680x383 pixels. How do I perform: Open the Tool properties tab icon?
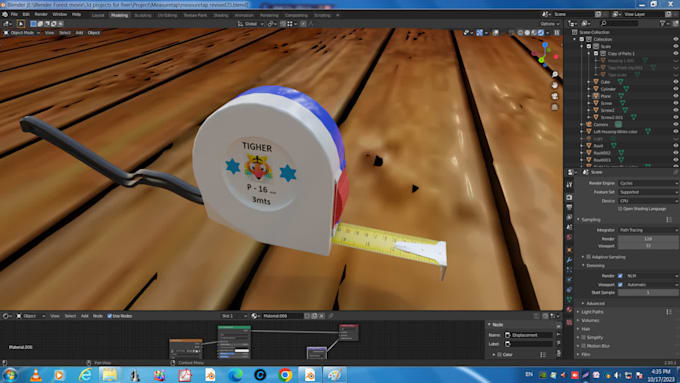[x=569, y=184]
